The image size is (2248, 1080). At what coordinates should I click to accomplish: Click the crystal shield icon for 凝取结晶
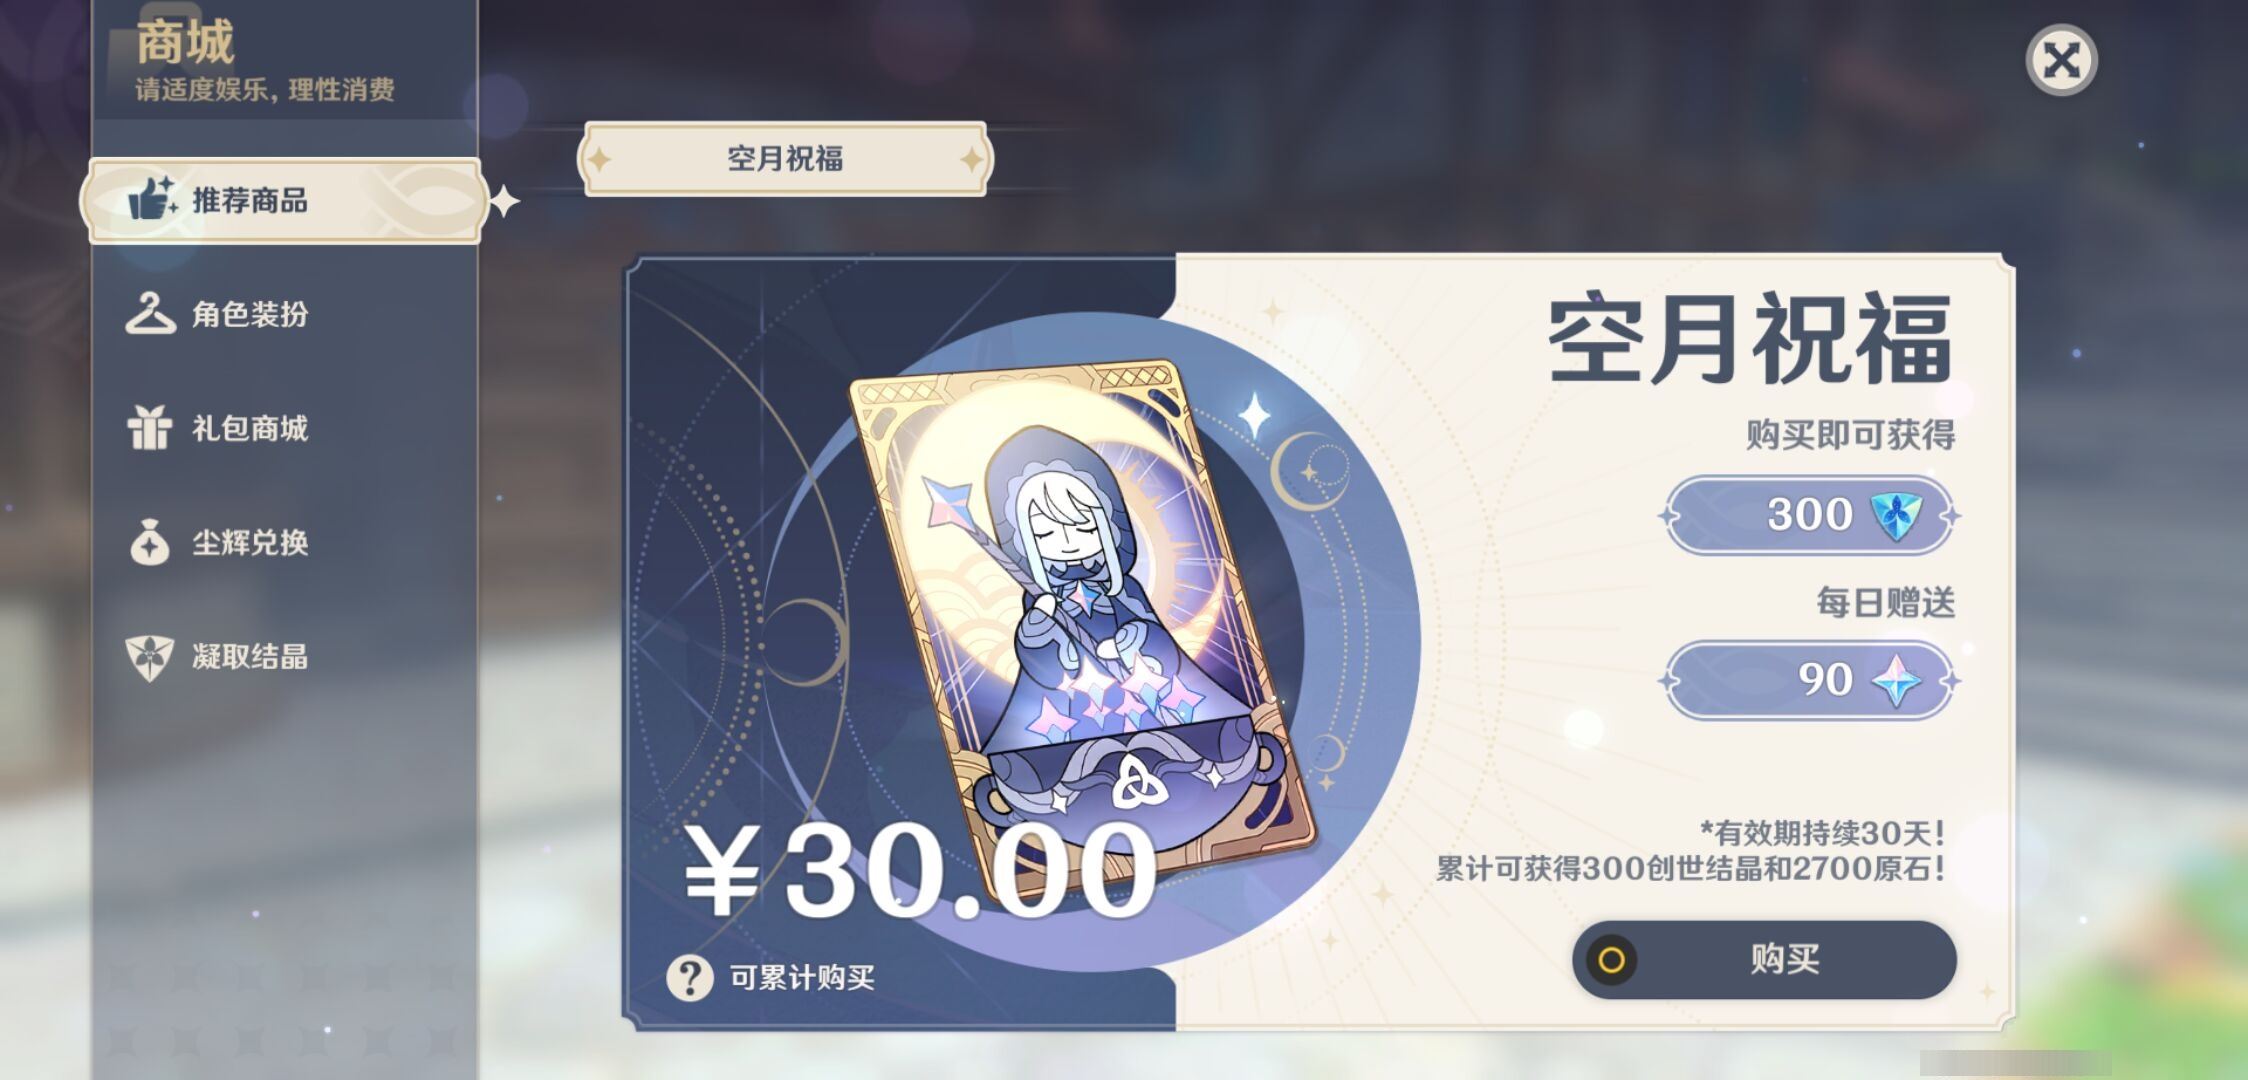click(150, 658)
